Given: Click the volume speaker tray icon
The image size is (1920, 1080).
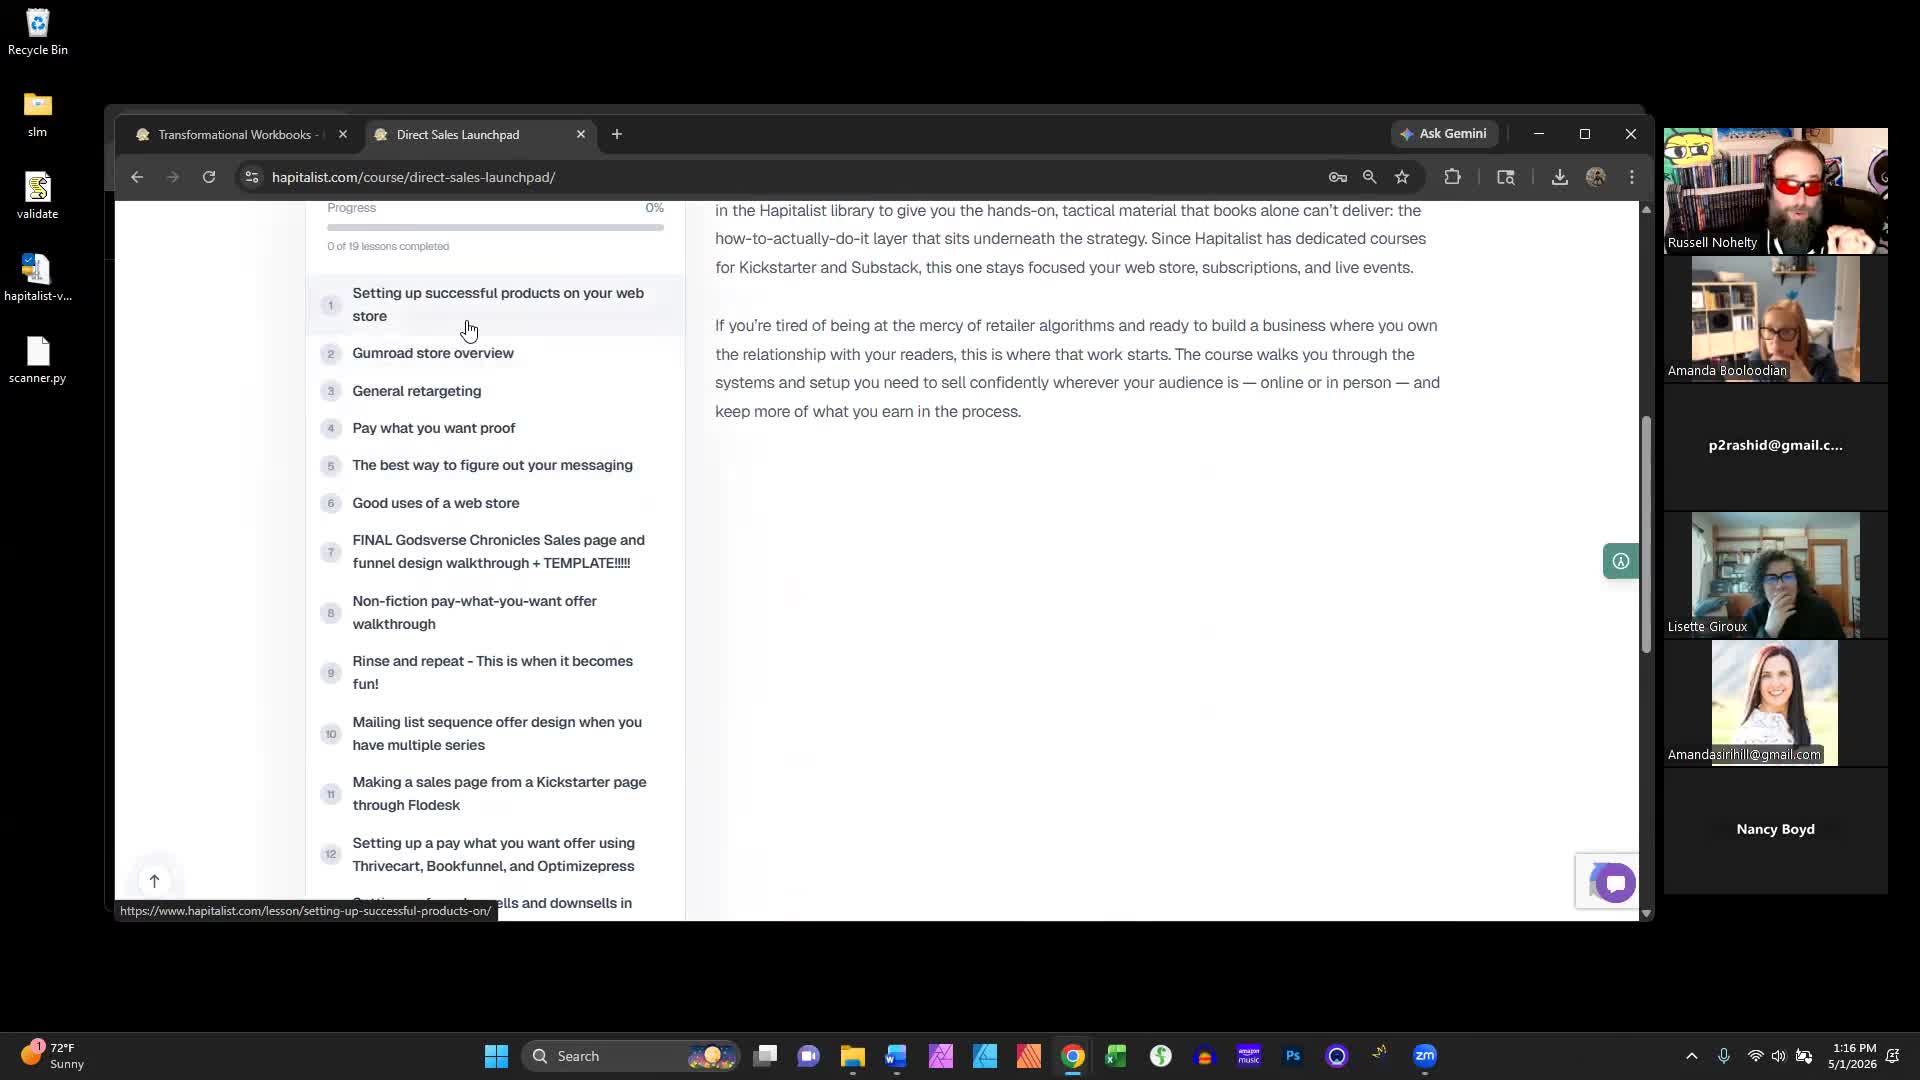Looking at the screenshot, I should coord(1778,1056).
